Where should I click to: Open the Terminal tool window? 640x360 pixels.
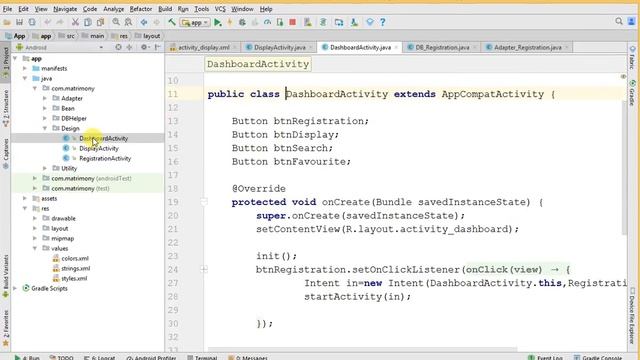(202, 357)
